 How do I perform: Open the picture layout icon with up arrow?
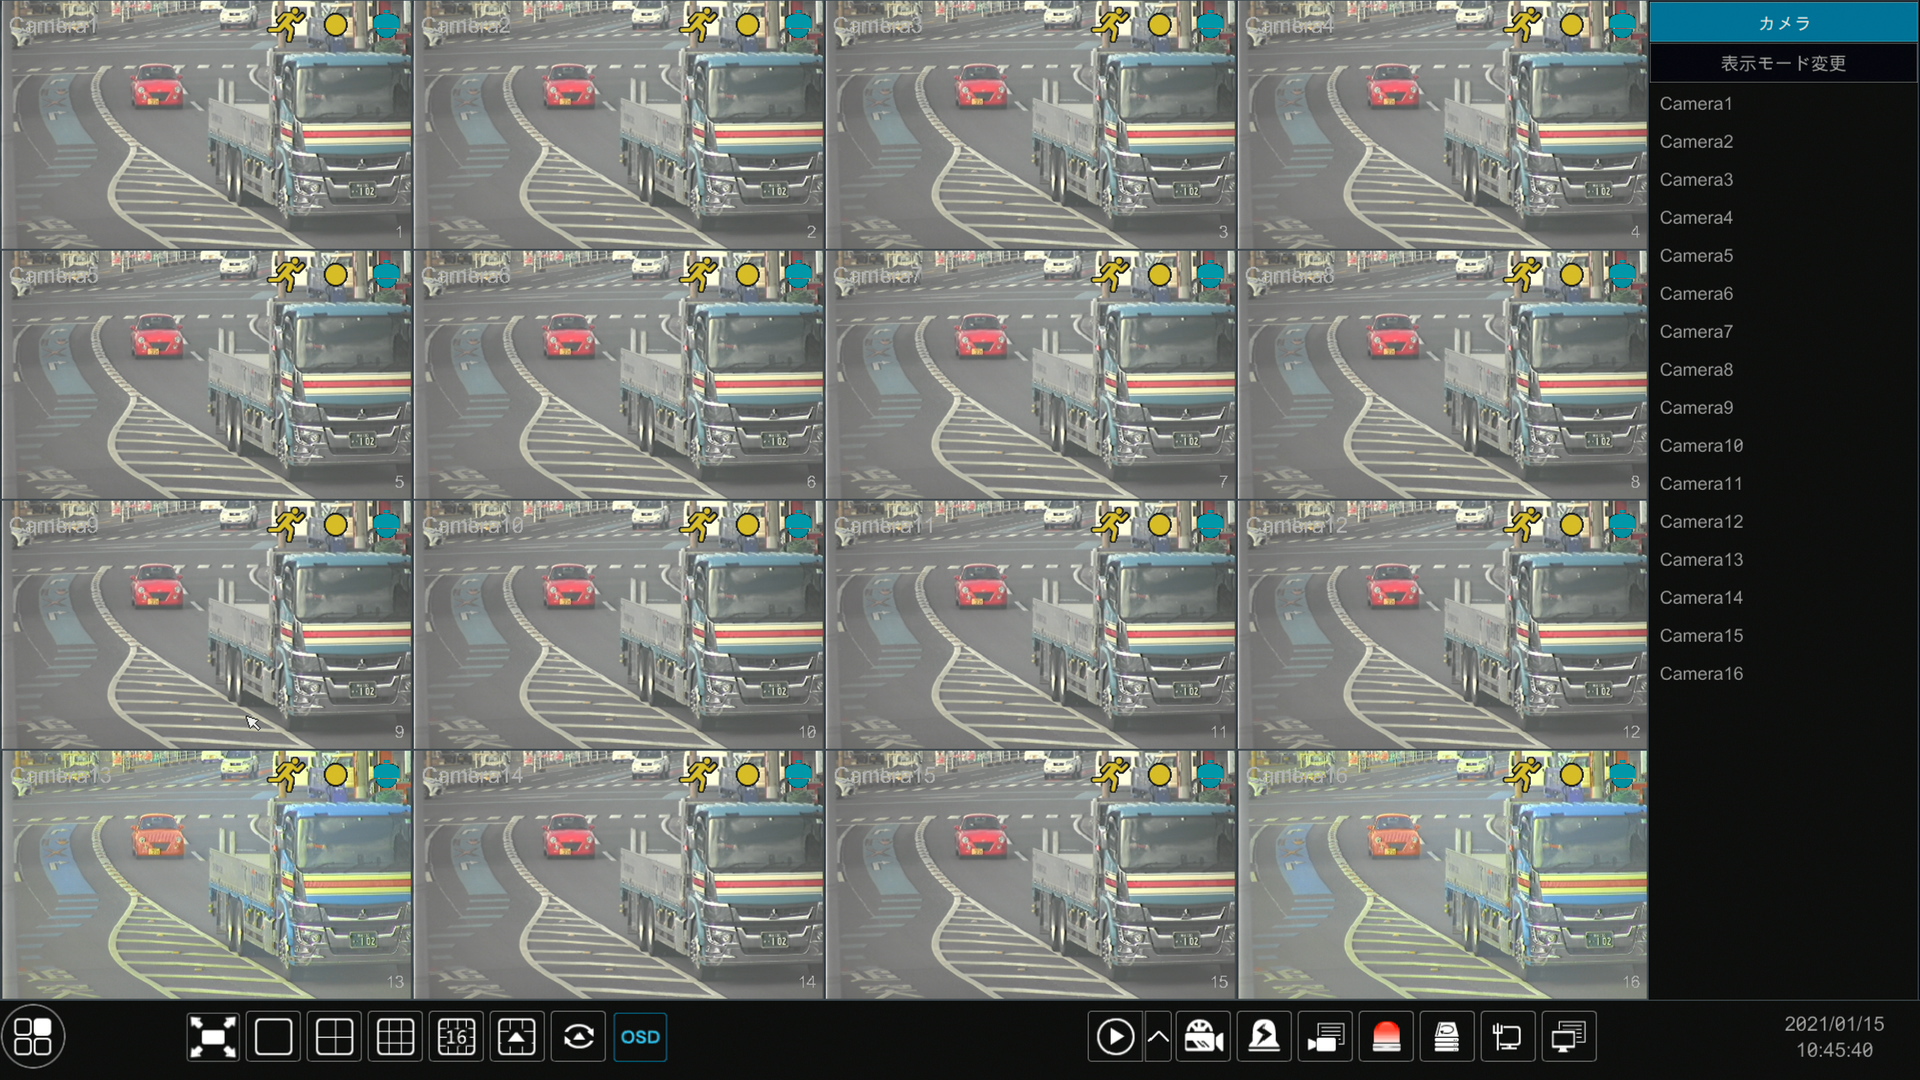click(x=517, y=1037)
